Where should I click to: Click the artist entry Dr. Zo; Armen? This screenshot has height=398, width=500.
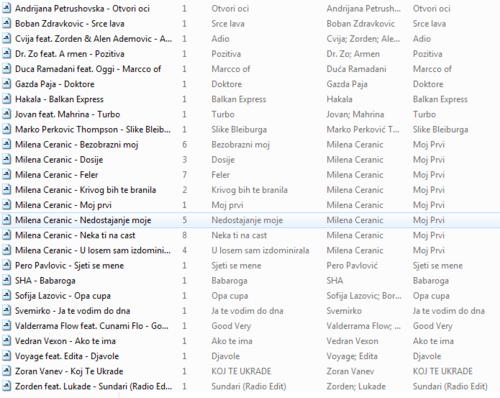(x=353, y=54)
